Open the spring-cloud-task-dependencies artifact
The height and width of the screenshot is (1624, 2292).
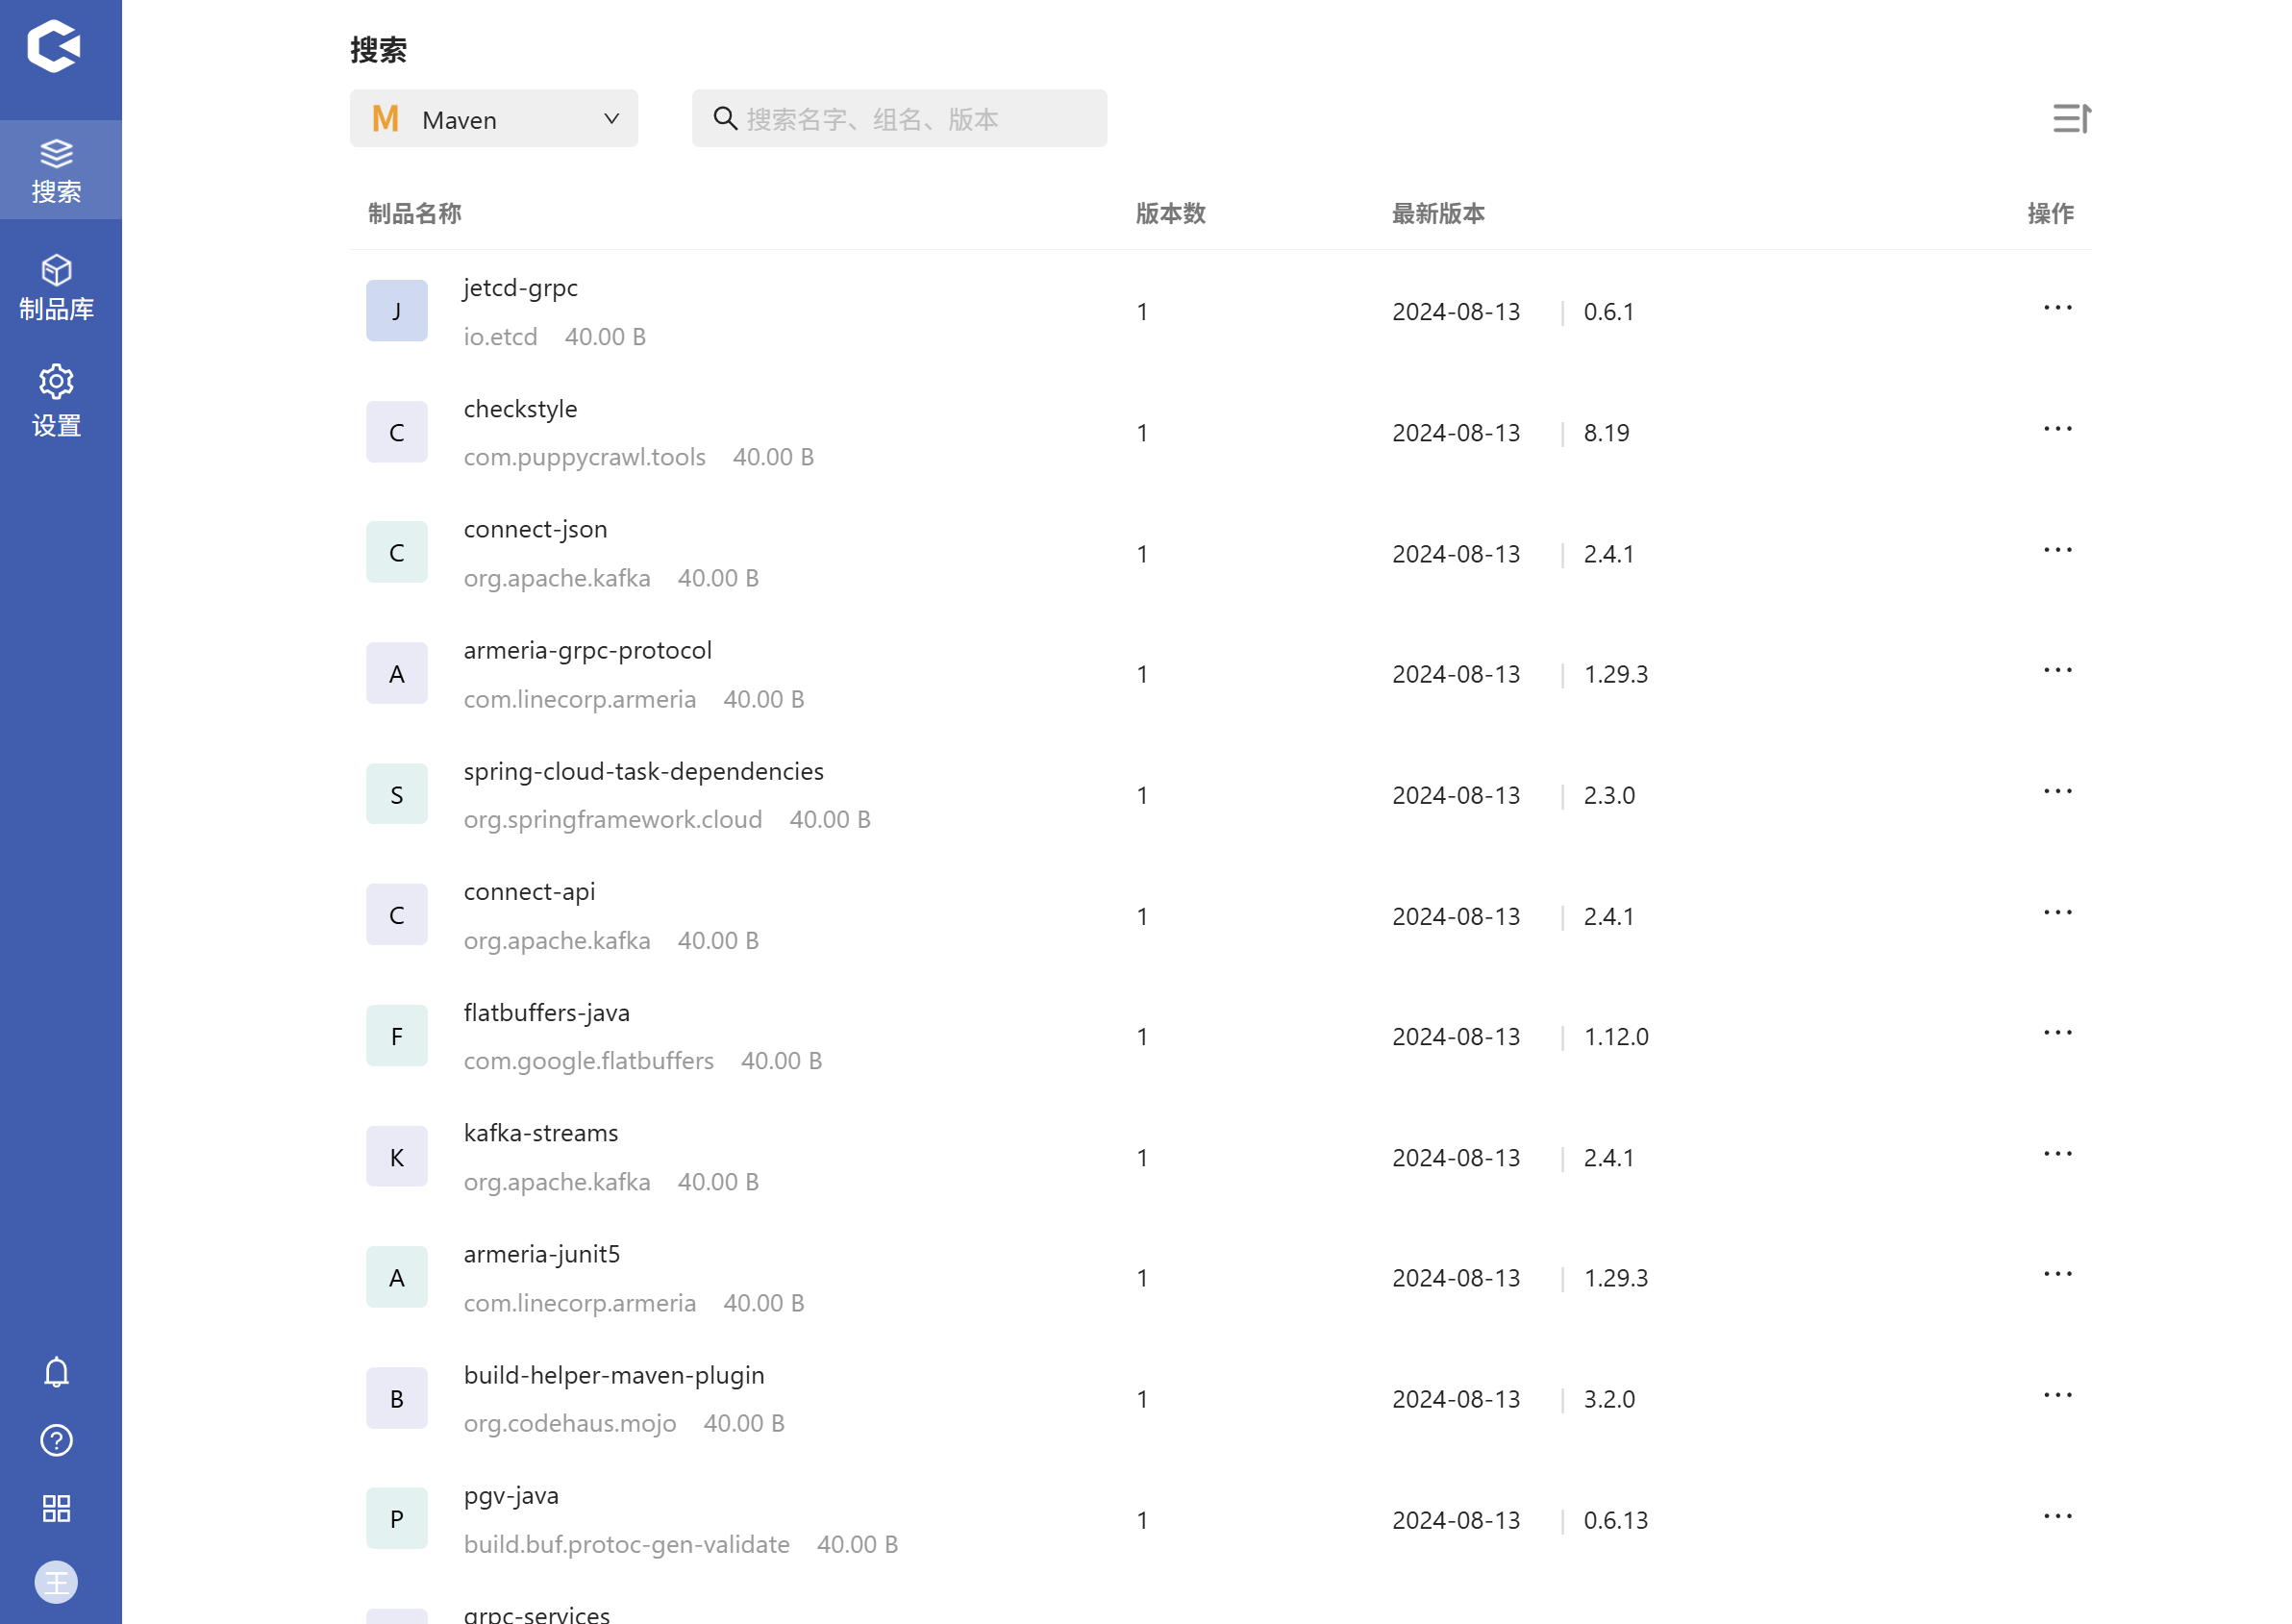(x=643, y=771)
